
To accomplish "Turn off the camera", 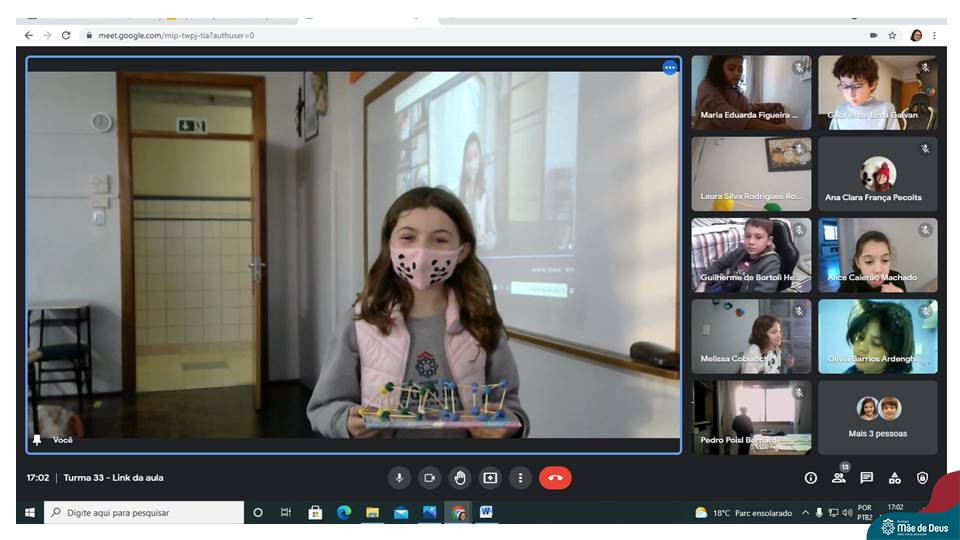I will tap(429, 478).
